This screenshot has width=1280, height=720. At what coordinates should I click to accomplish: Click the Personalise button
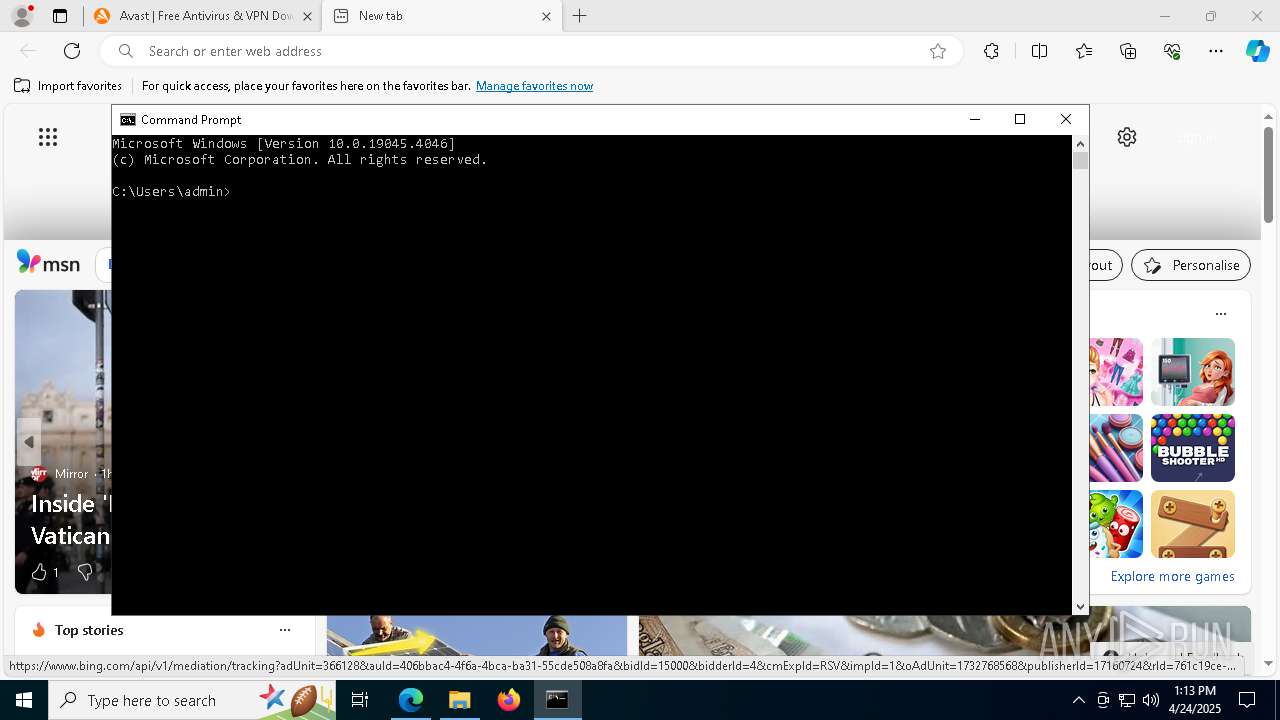[x=1191, y=265]
